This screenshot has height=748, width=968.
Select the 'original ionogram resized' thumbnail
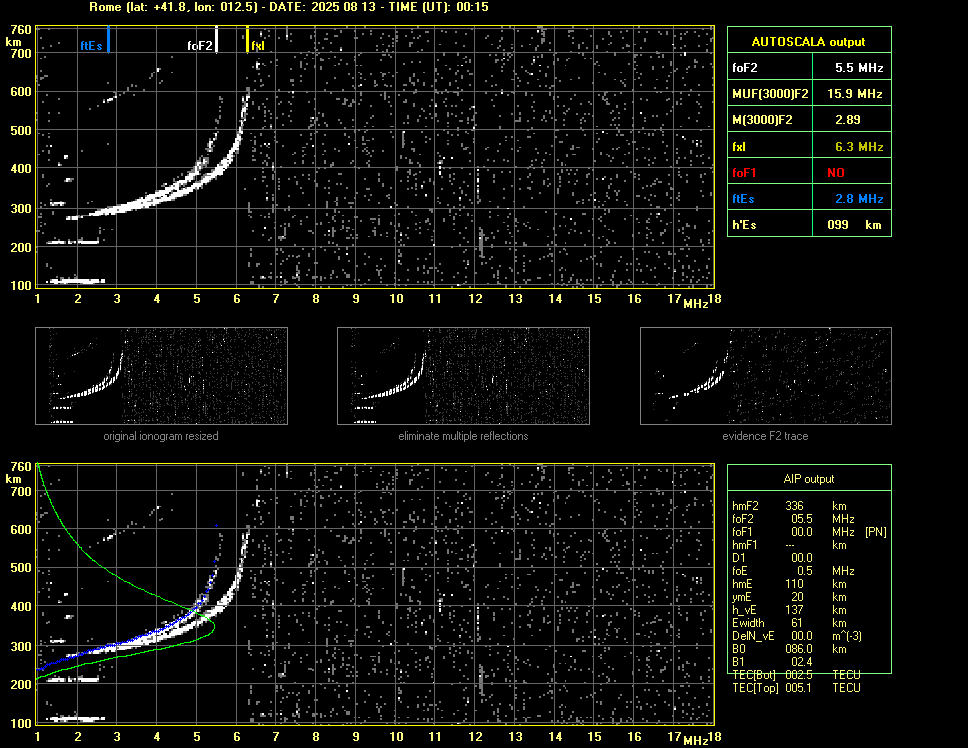[161, 376]
